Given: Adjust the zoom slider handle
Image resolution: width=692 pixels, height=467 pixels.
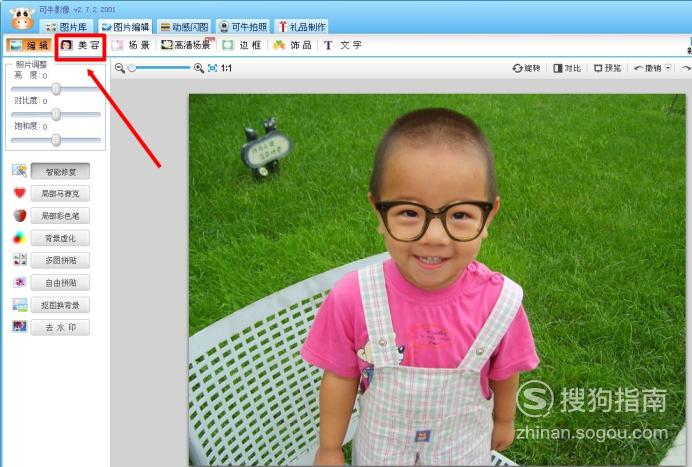Looking at the screenshot, I should click(132, 68).
